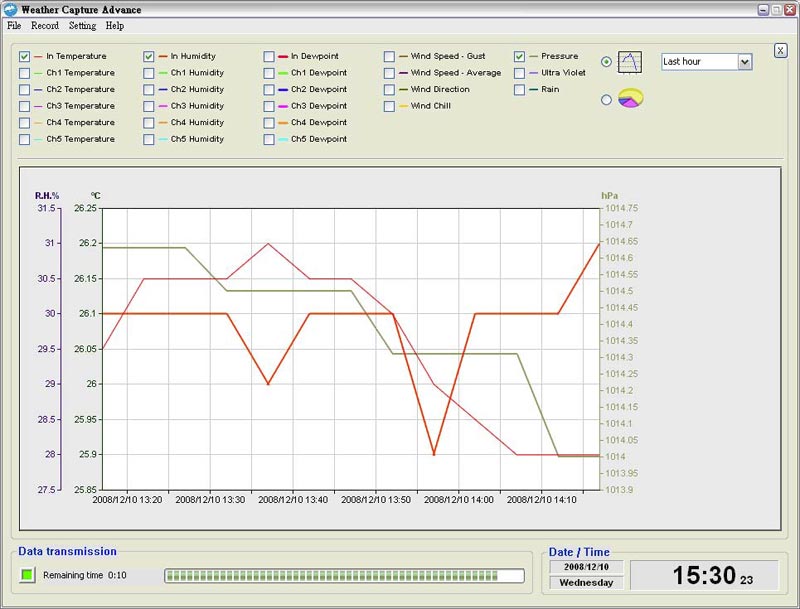Click the 2008/12/10 13:40 time label
800x609 pixels.
[293, 500]
